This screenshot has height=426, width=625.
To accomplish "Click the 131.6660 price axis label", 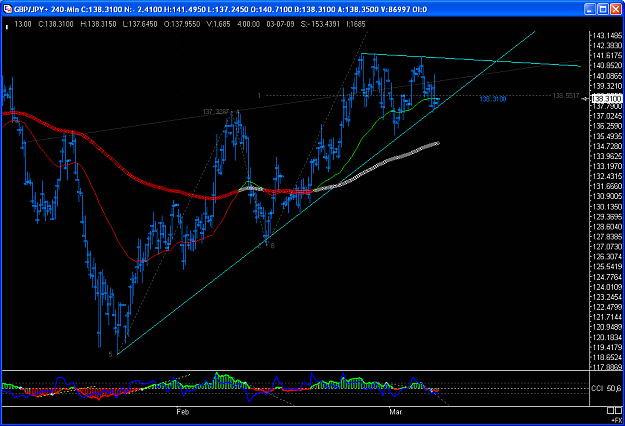I will pyautogui.click(x=607, y=186).
